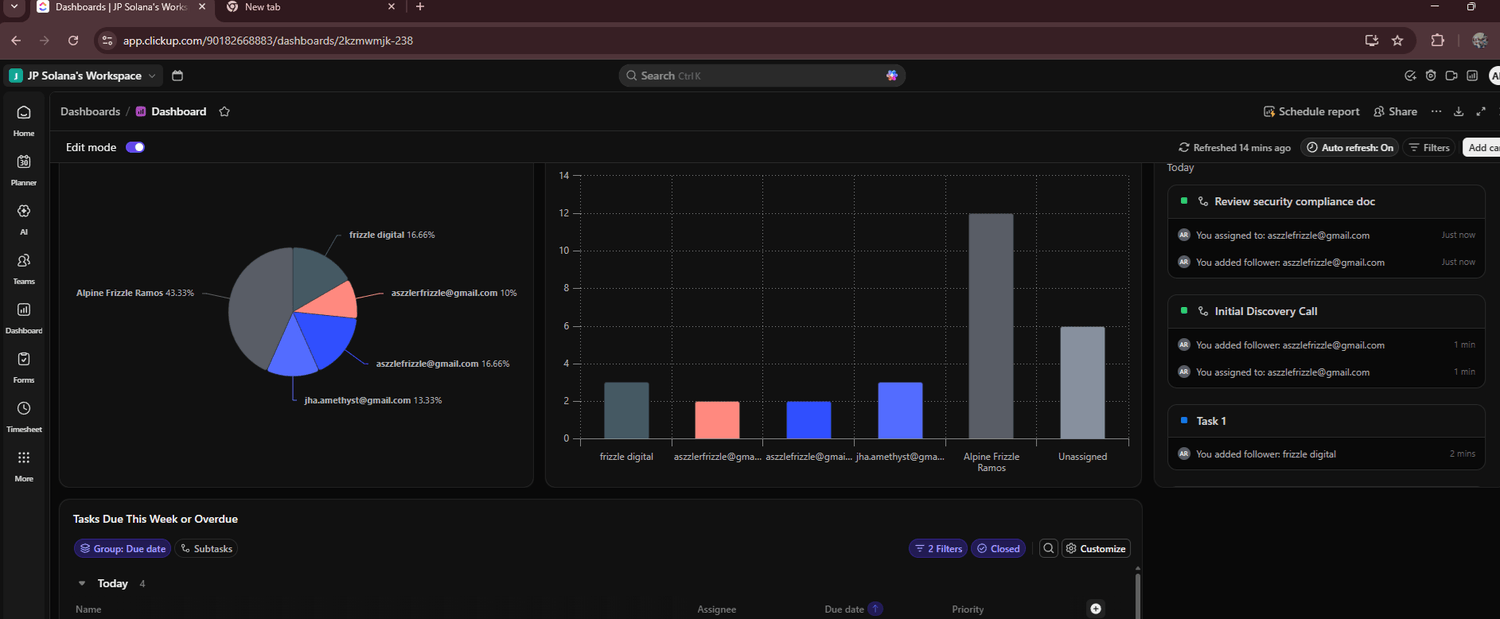
Task: Open the Planner sidebar icon
Action: pyautogui.click(x=24, y=169)
